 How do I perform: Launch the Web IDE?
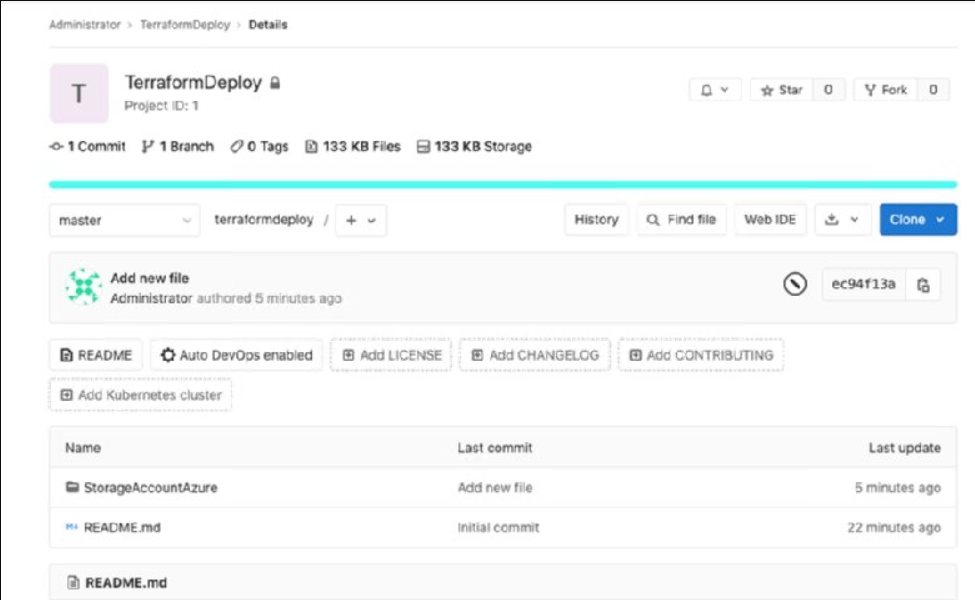tap(770, 219)
